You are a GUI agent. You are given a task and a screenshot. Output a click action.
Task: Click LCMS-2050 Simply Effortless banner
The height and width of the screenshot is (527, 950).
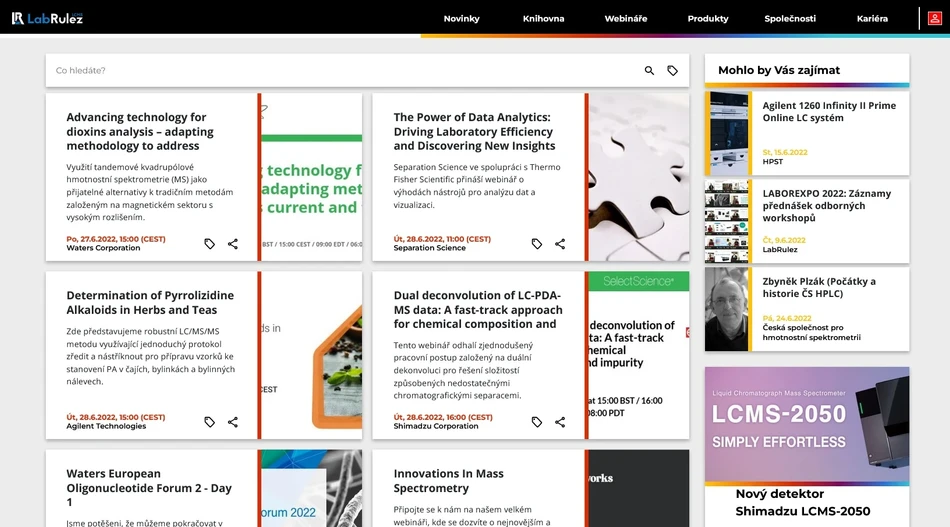807,425
